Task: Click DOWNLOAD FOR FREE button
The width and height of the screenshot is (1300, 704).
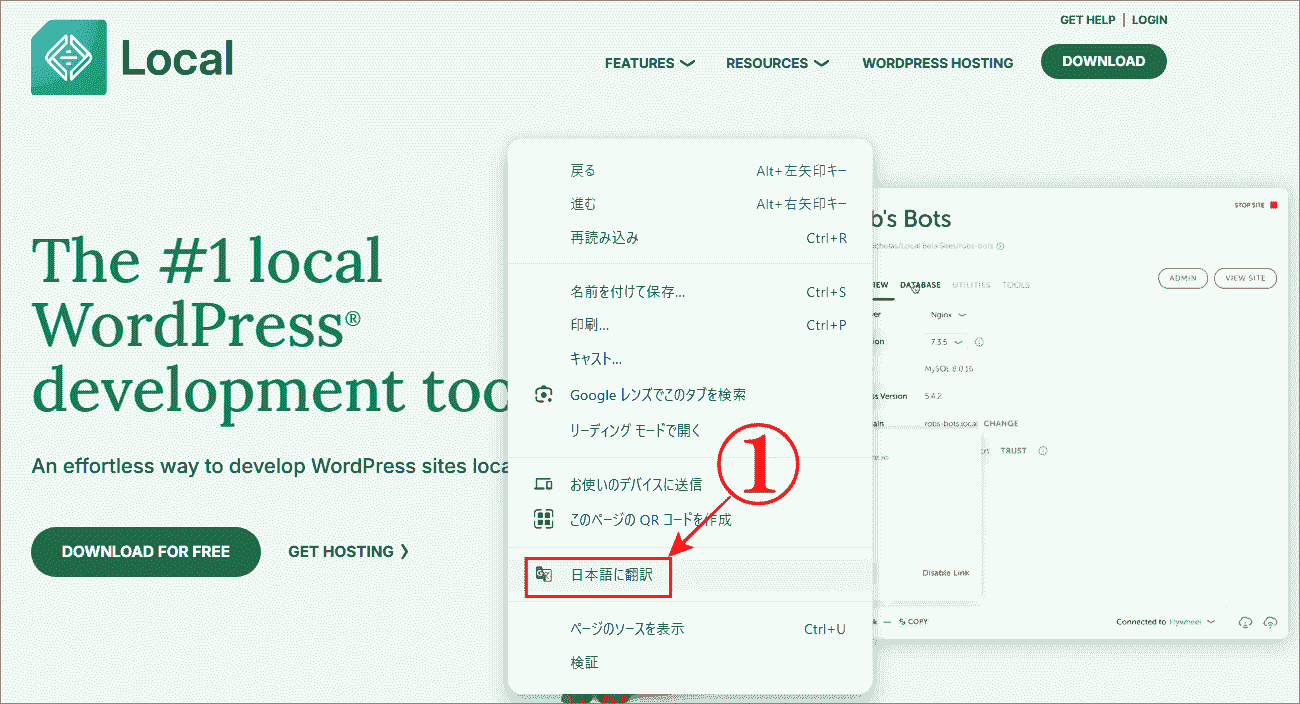Action: [146, 552]
